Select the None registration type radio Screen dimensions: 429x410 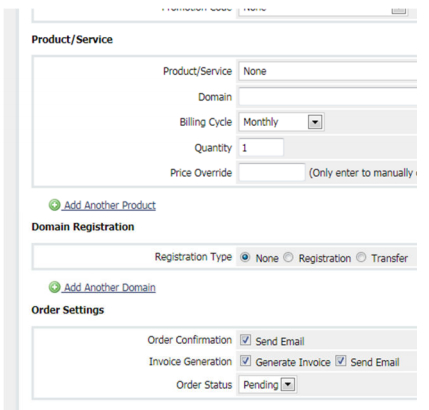click(245, 257)
